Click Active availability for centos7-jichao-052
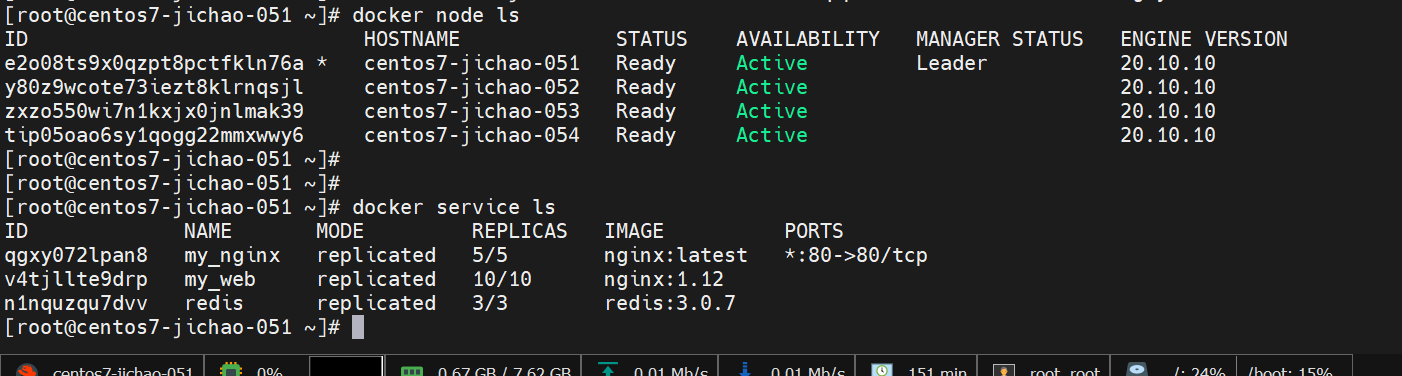 [x=772, y=88]
